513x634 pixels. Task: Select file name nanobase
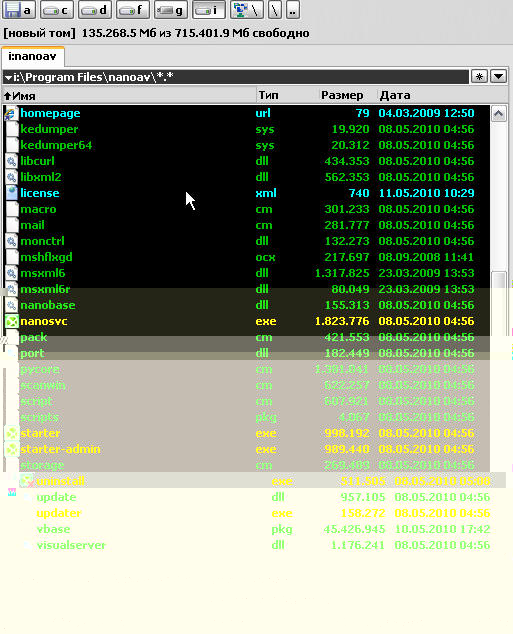[x=48, y=305]
